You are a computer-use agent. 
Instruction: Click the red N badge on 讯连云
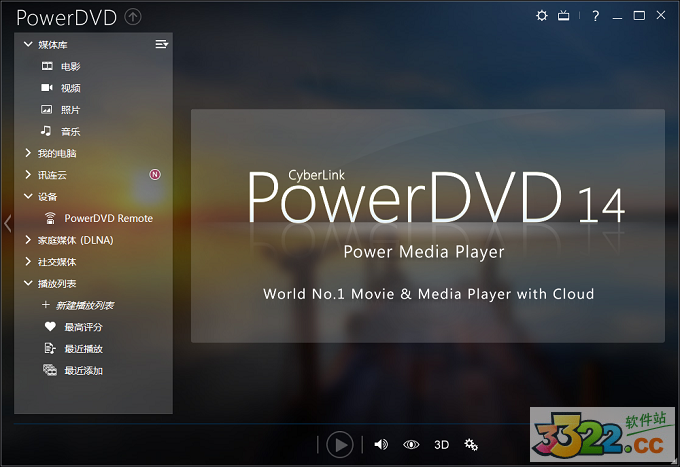(155, 174)
